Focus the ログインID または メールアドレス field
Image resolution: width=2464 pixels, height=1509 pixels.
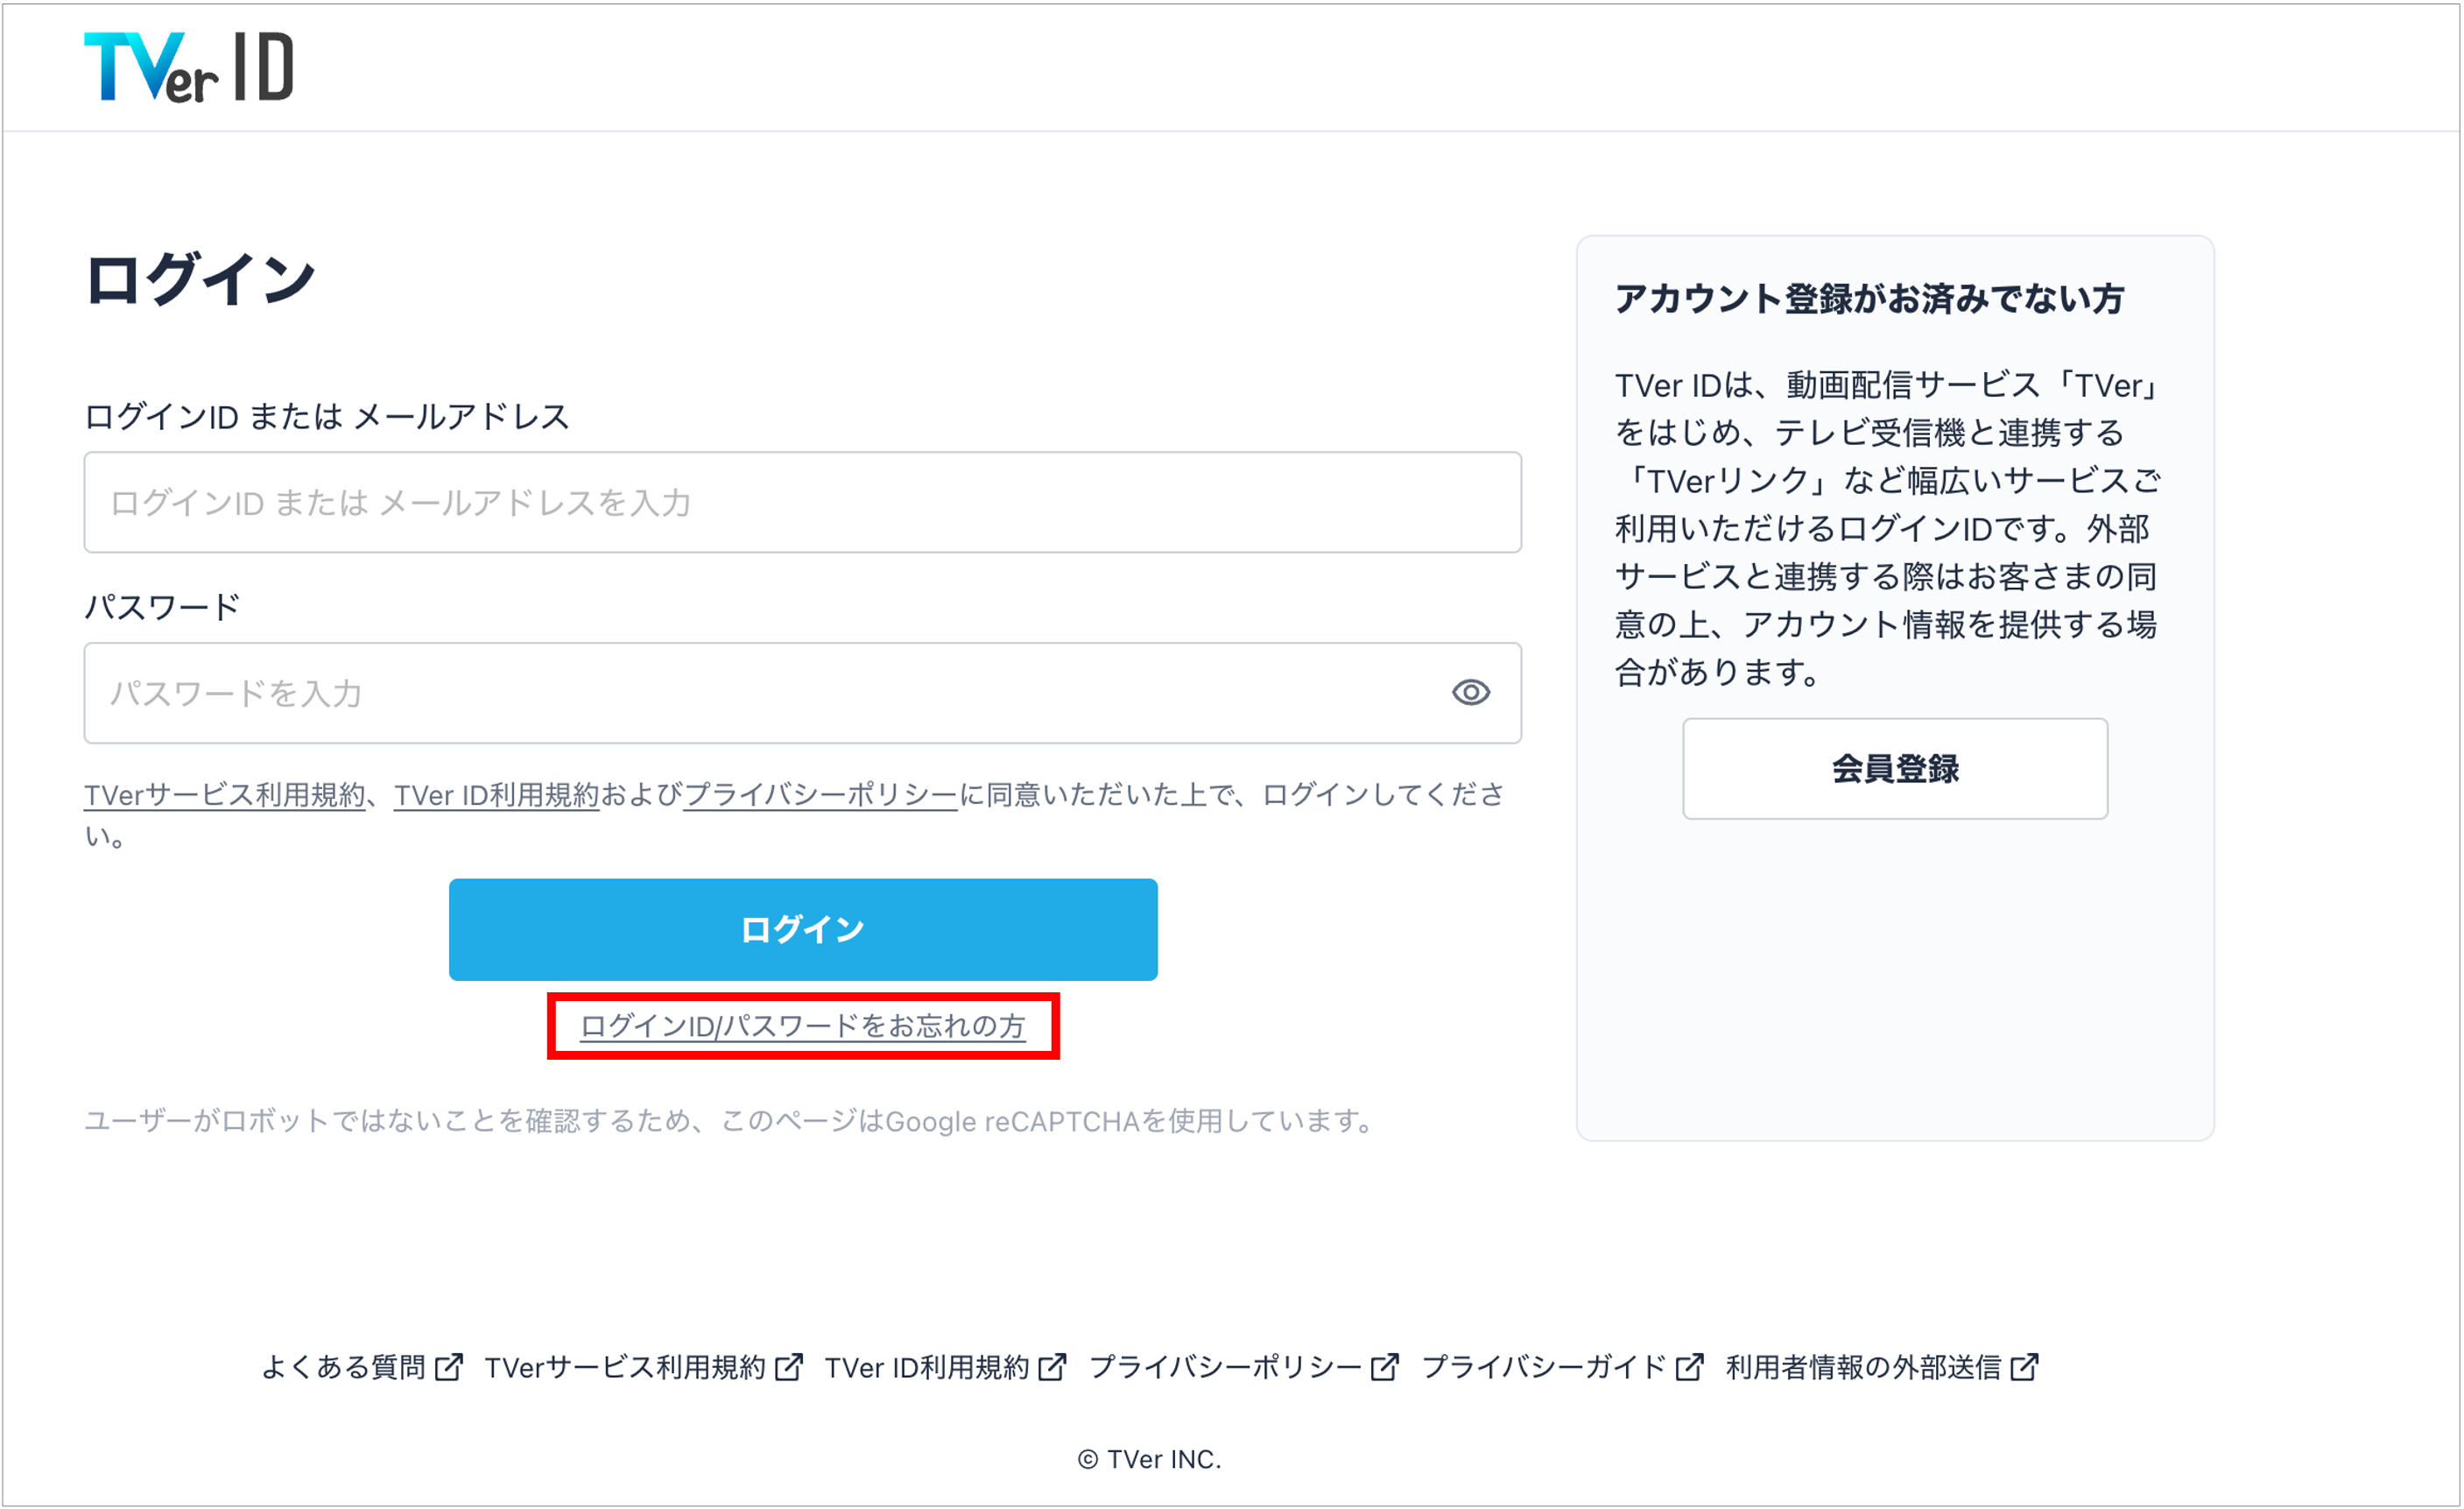[x=803, y=502]
